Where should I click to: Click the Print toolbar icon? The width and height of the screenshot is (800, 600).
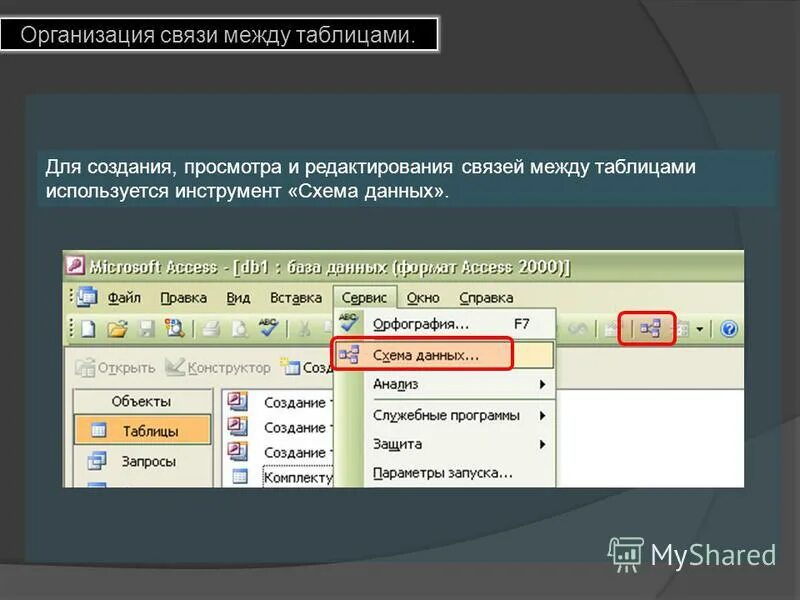[x=211, y=329]
